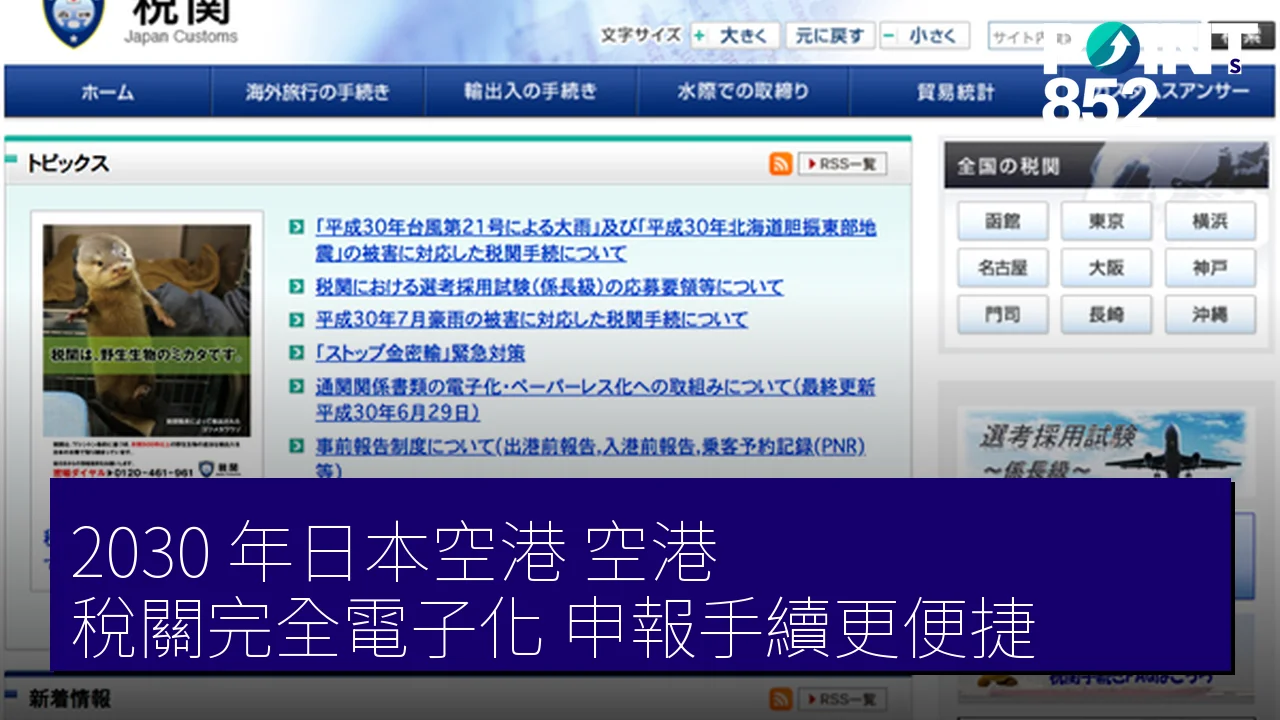Image resolution: width=1280 pixels, height=720 pixels.
Task: Click the 選考採用試験 airplane banner
Action: point(1105,443)
